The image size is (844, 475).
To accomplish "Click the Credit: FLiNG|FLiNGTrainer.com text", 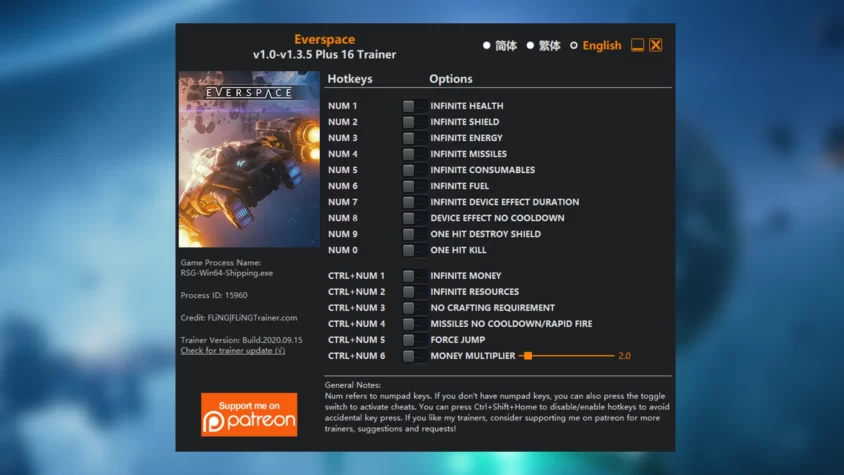I will (238, 318).
